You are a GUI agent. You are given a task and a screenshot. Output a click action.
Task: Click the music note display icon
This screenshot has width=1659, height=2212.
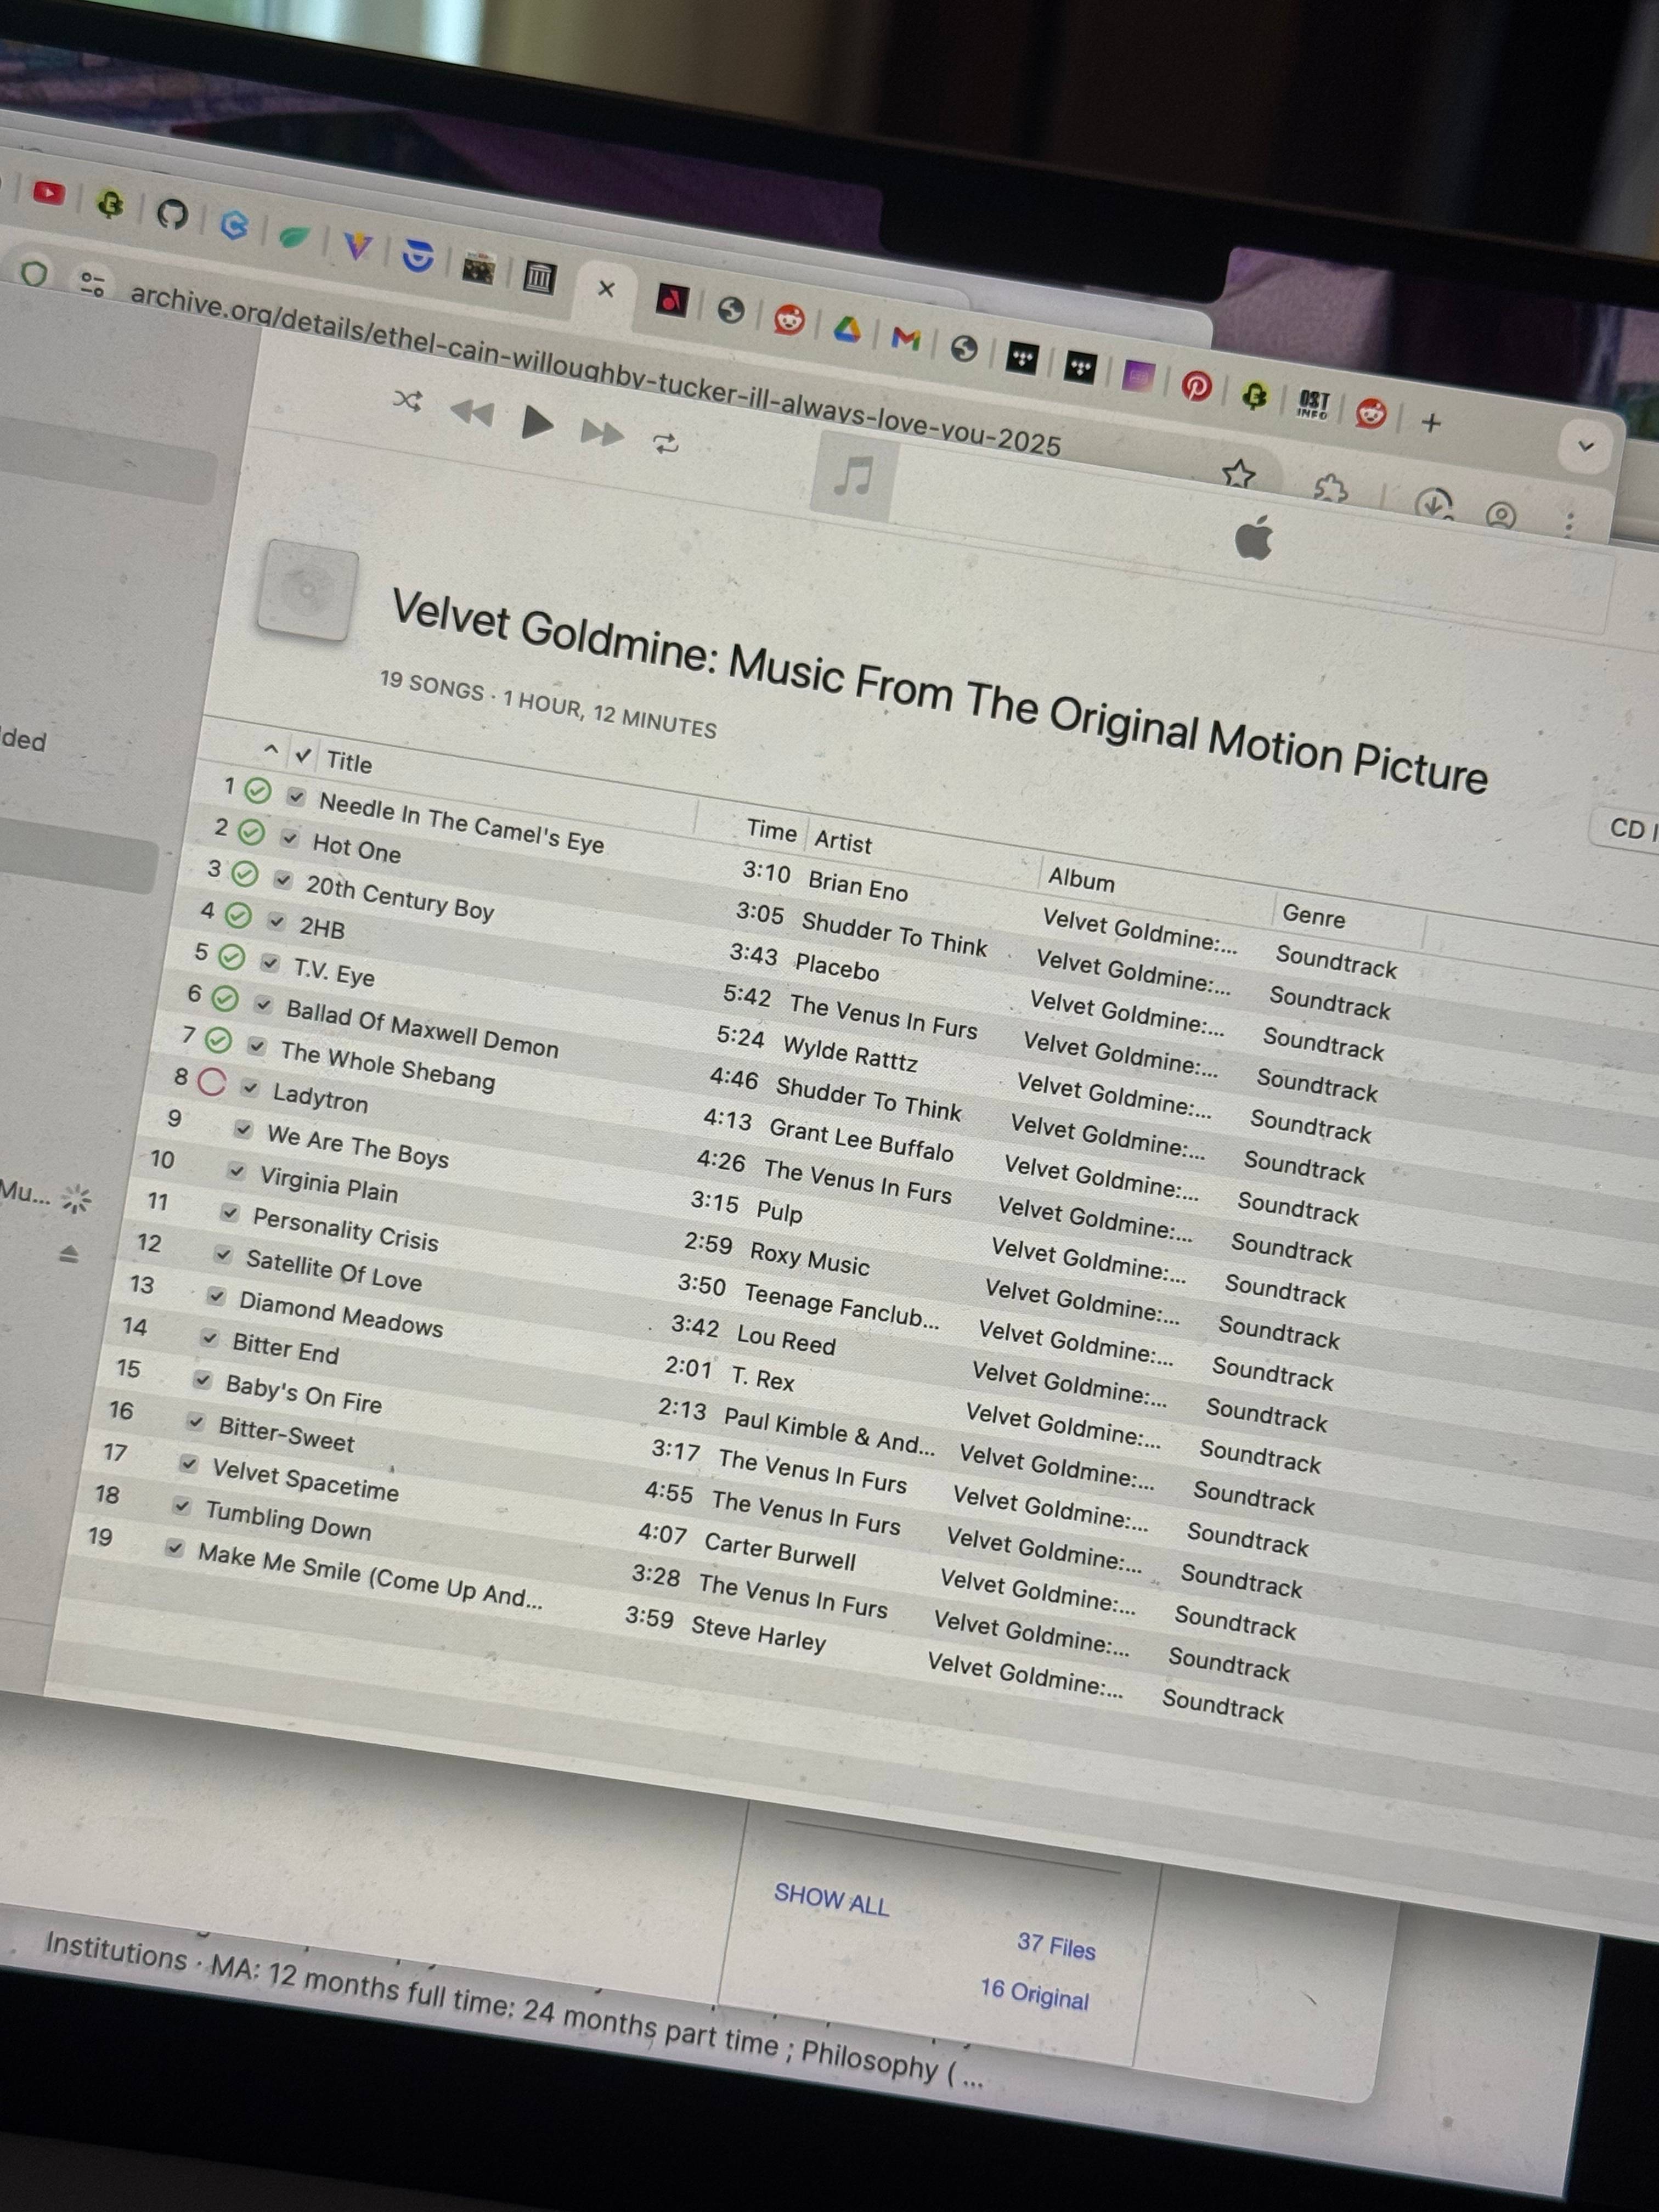pos(853,477)
